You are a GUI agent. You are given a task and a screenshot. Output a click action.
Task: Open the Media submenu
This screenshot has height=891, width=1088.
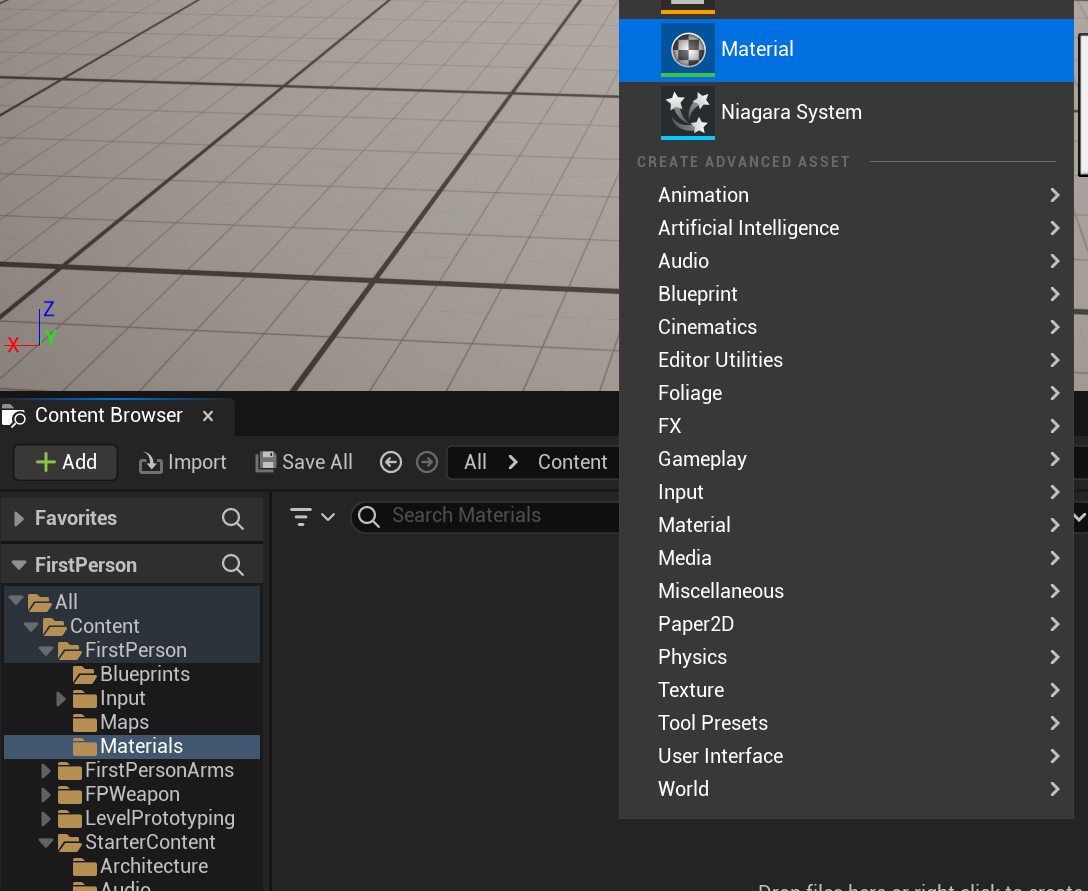(x=846, y=558)
